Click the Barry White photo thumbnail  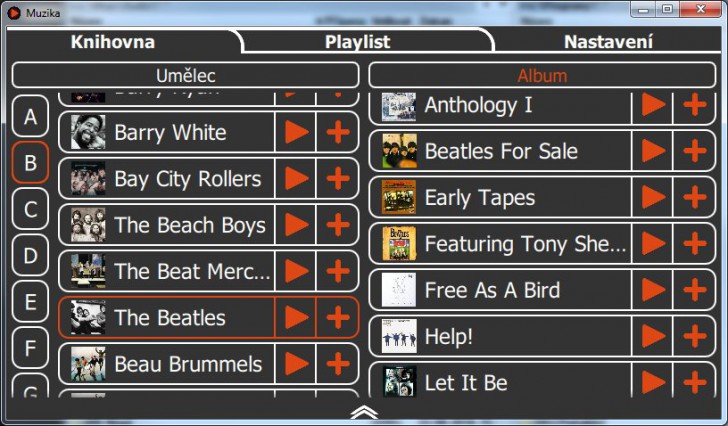point(88,132)
